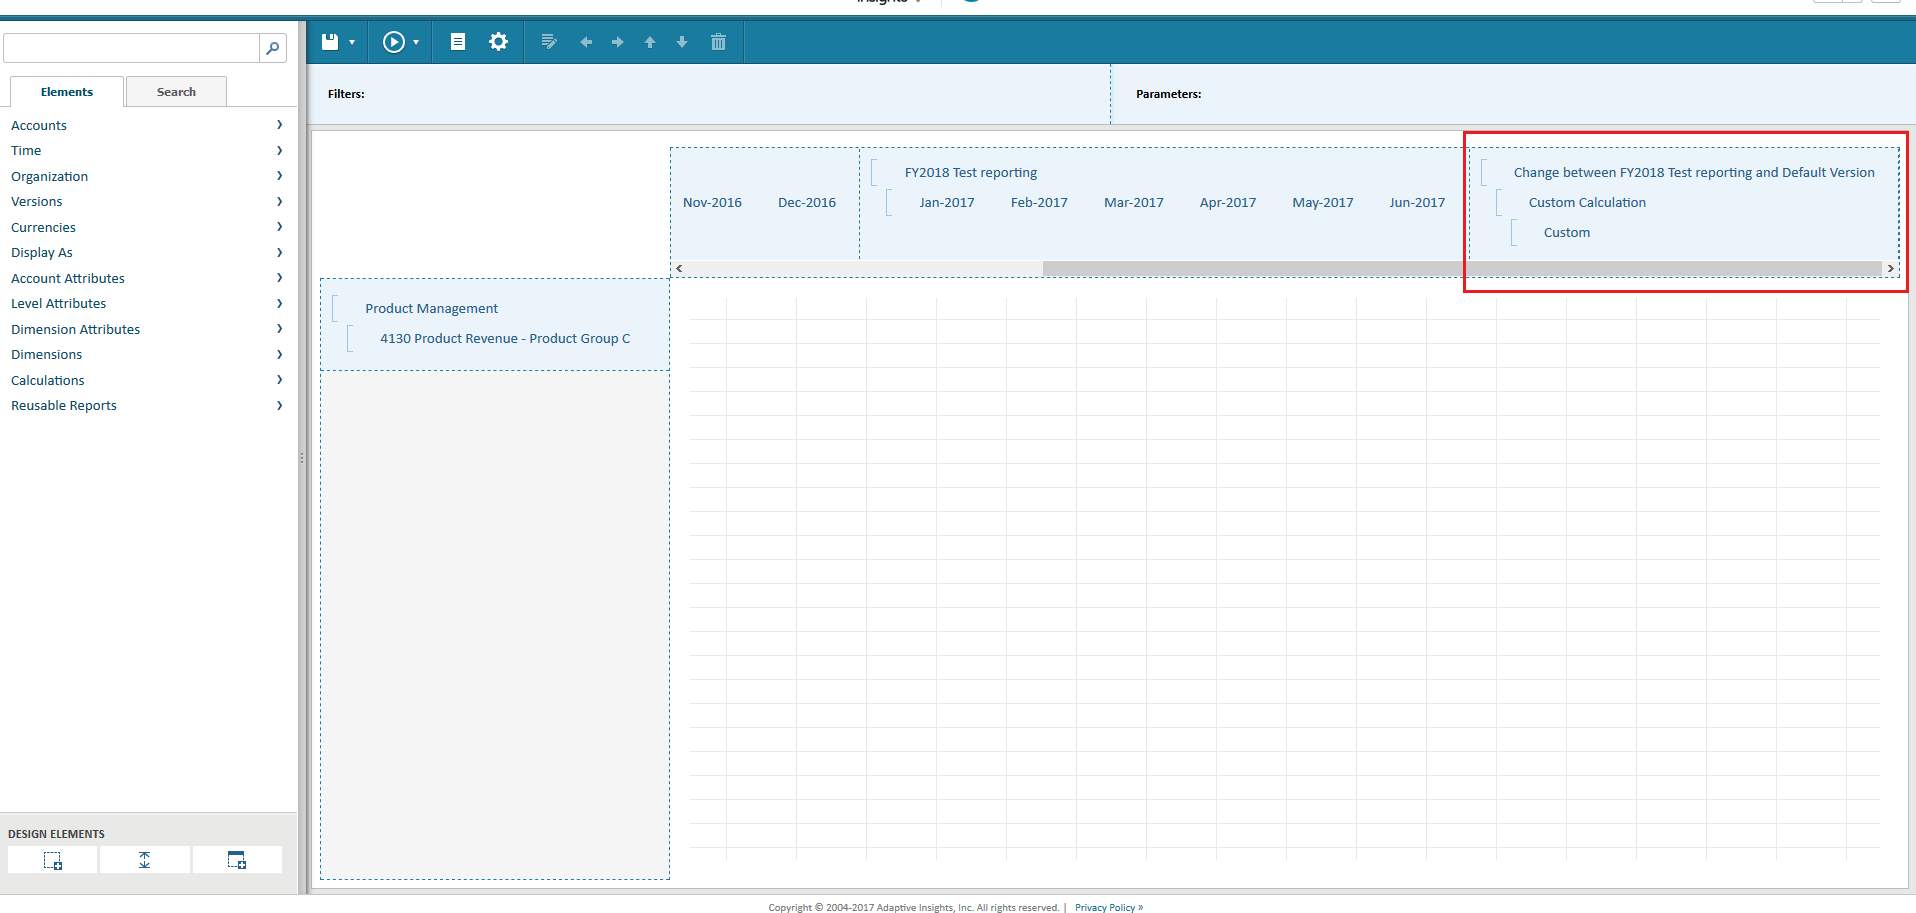Click the Save report icon
Viewport: 1916px width, 913px height.
pyautogui.click(x=330, y=42)
